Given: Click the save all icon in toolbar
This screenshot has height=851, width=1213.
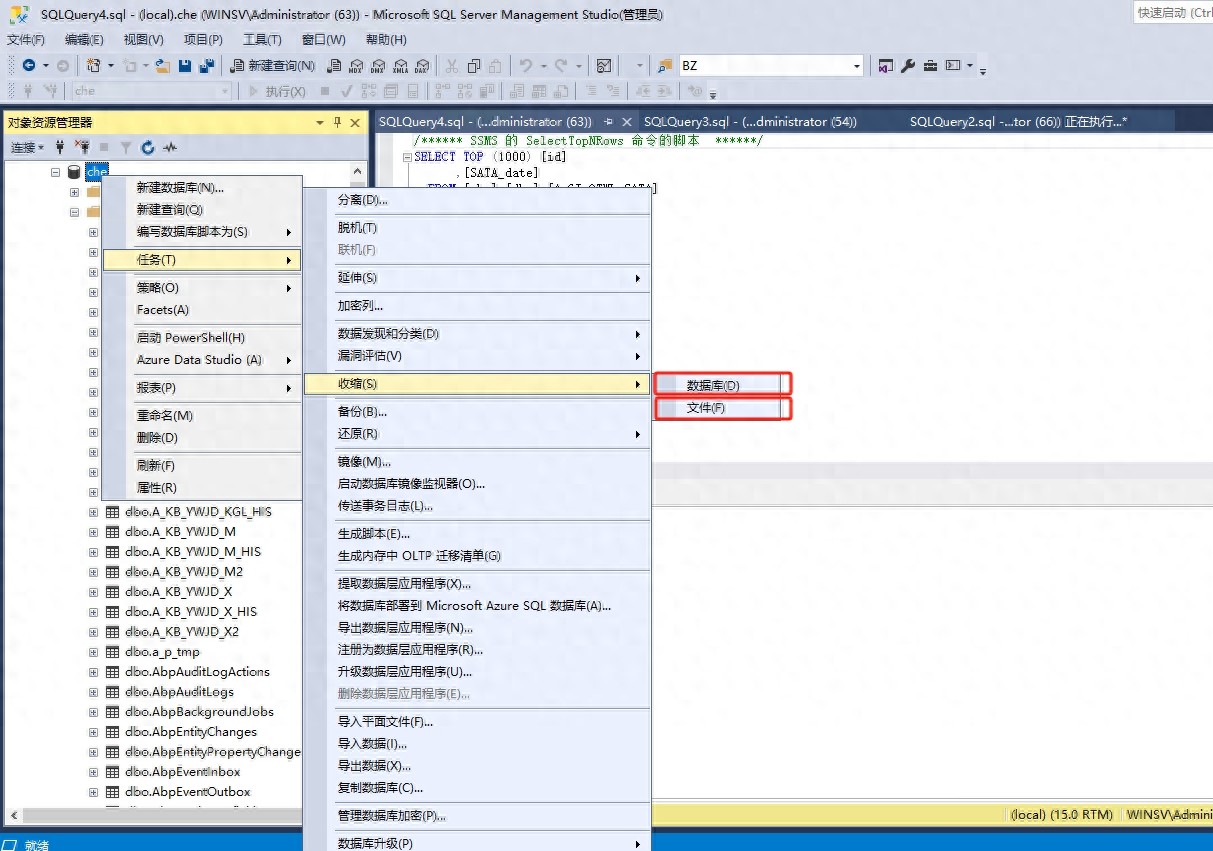Looking at the screenshot, I should point(207,66).
